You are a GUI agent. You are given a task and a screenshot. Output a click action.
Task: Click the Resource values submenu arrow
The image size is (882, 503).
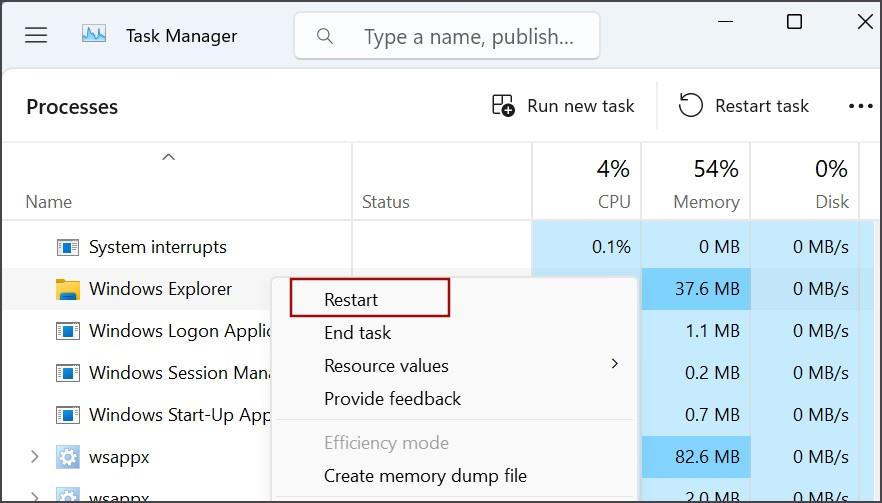[615, 364]
